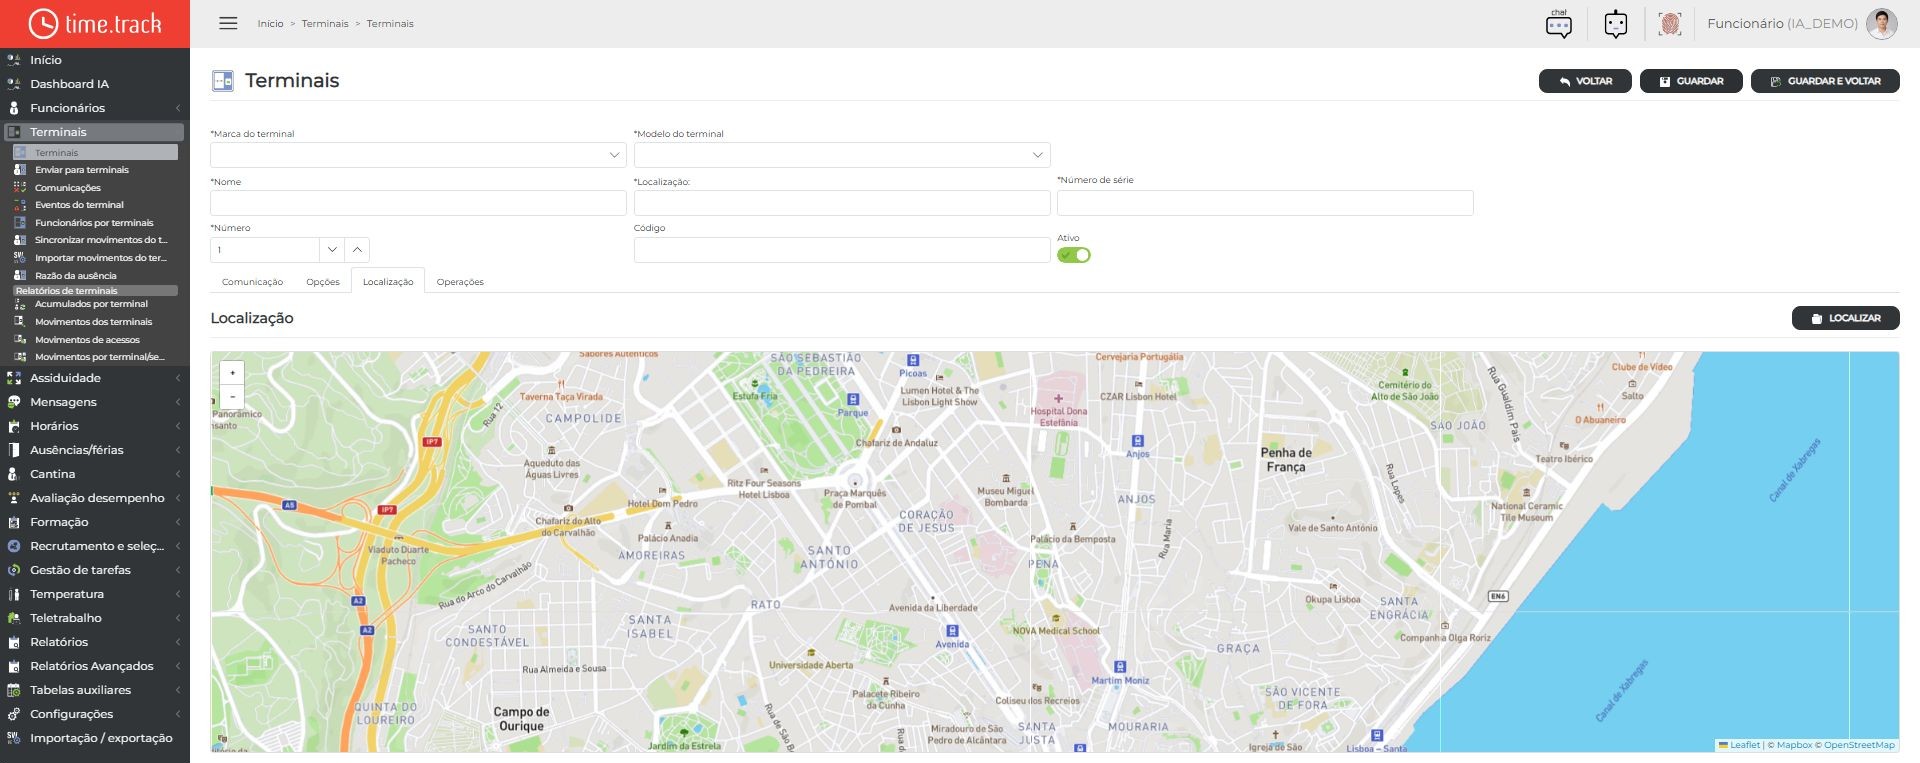Decrease the Número value
This screenshot has height=763, width=1920.
click(332, 250)
